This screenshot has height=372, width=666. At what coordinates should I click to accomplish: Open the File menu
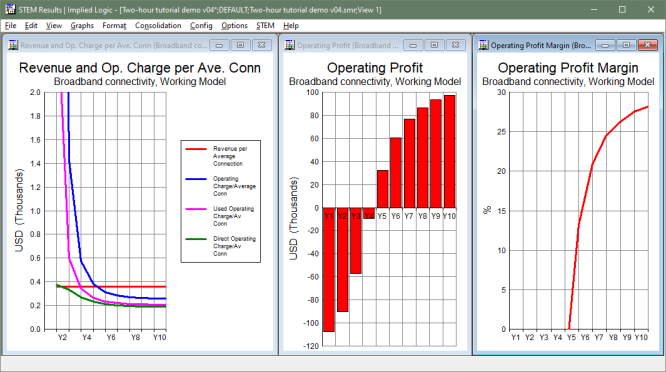11,26
